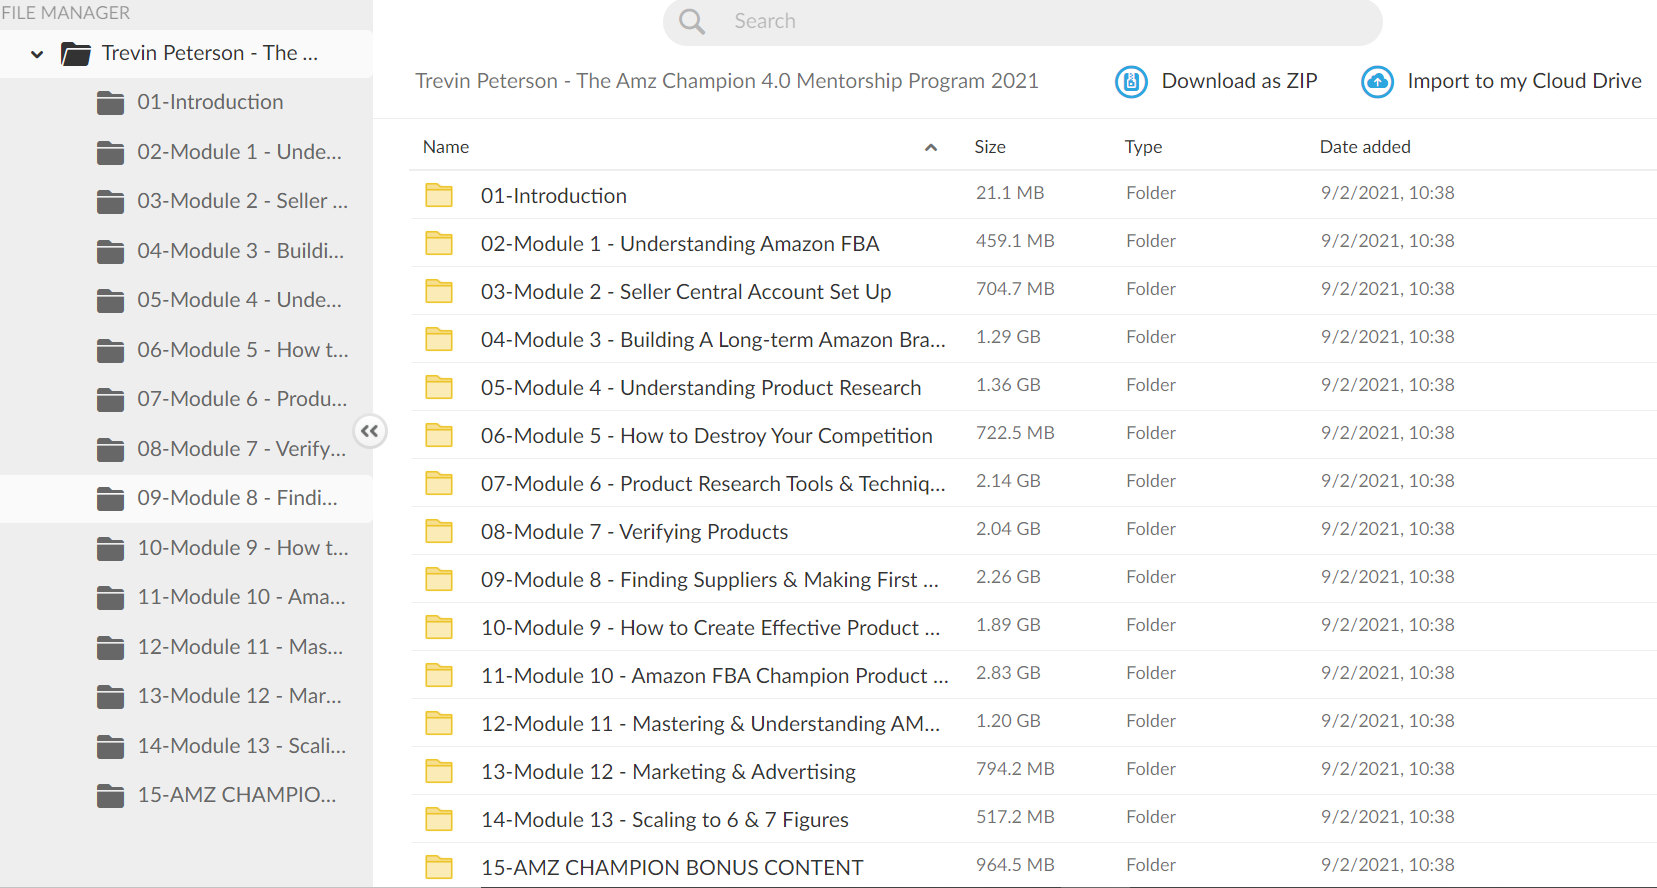Click folder icon for 13-Module 12 row
The width and height of the screenshot is (1657, 888).
(x=439, y=771)
